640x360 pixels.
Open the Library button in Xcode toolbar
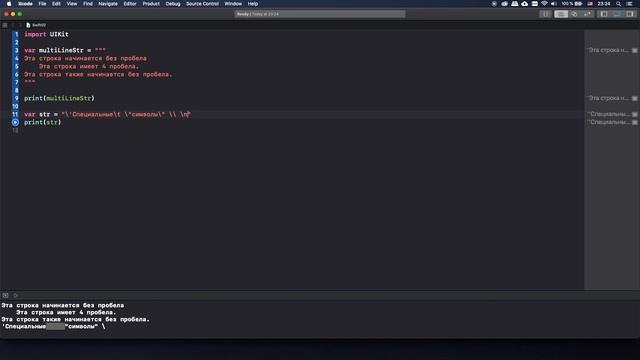coord(545,14)
